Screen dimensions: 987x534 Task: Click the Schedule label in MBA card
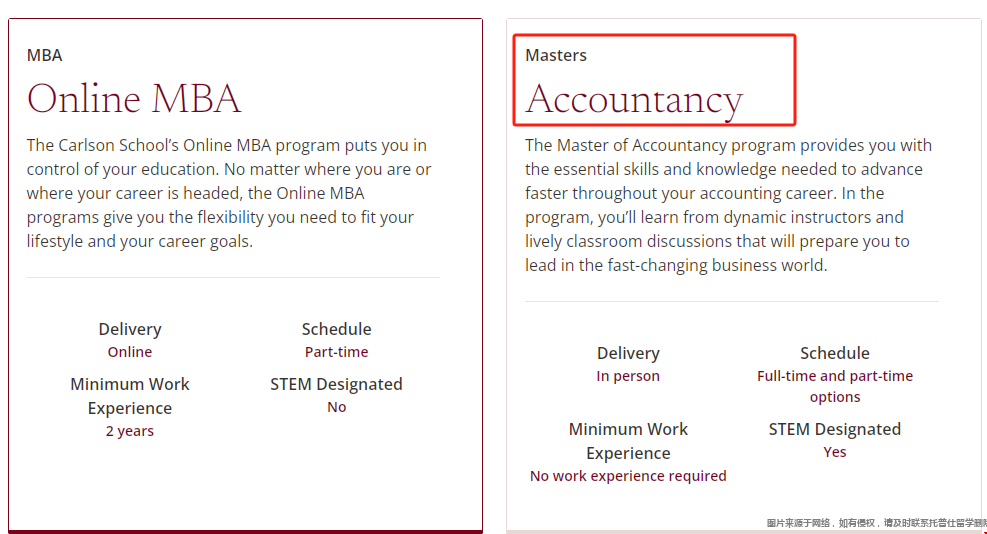coord(336,329)
